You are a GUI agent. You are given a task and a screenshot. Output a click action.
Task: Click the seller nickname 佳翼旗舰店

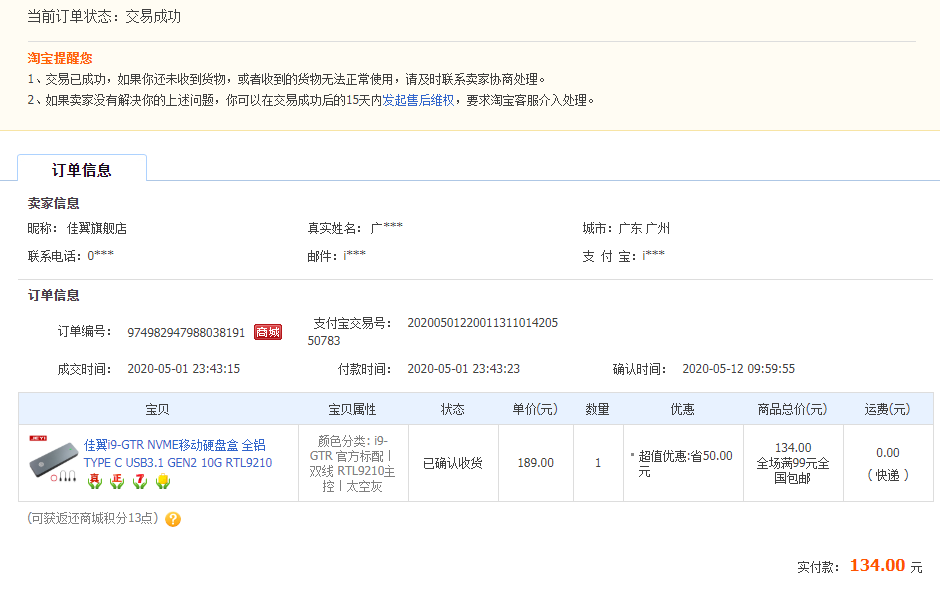(97, 228)
